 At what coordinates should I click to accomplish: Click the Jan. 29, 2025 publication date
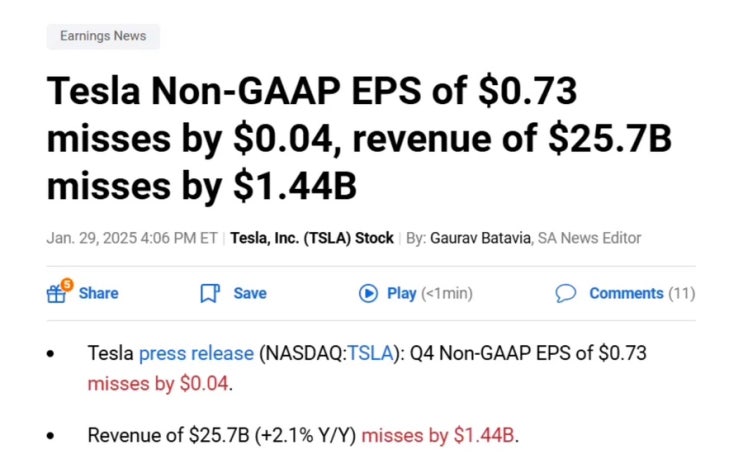93,238
